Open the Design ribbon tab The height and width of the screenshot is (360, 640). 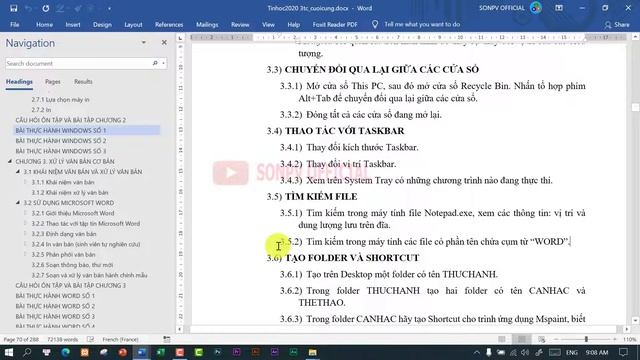point(102,24)
